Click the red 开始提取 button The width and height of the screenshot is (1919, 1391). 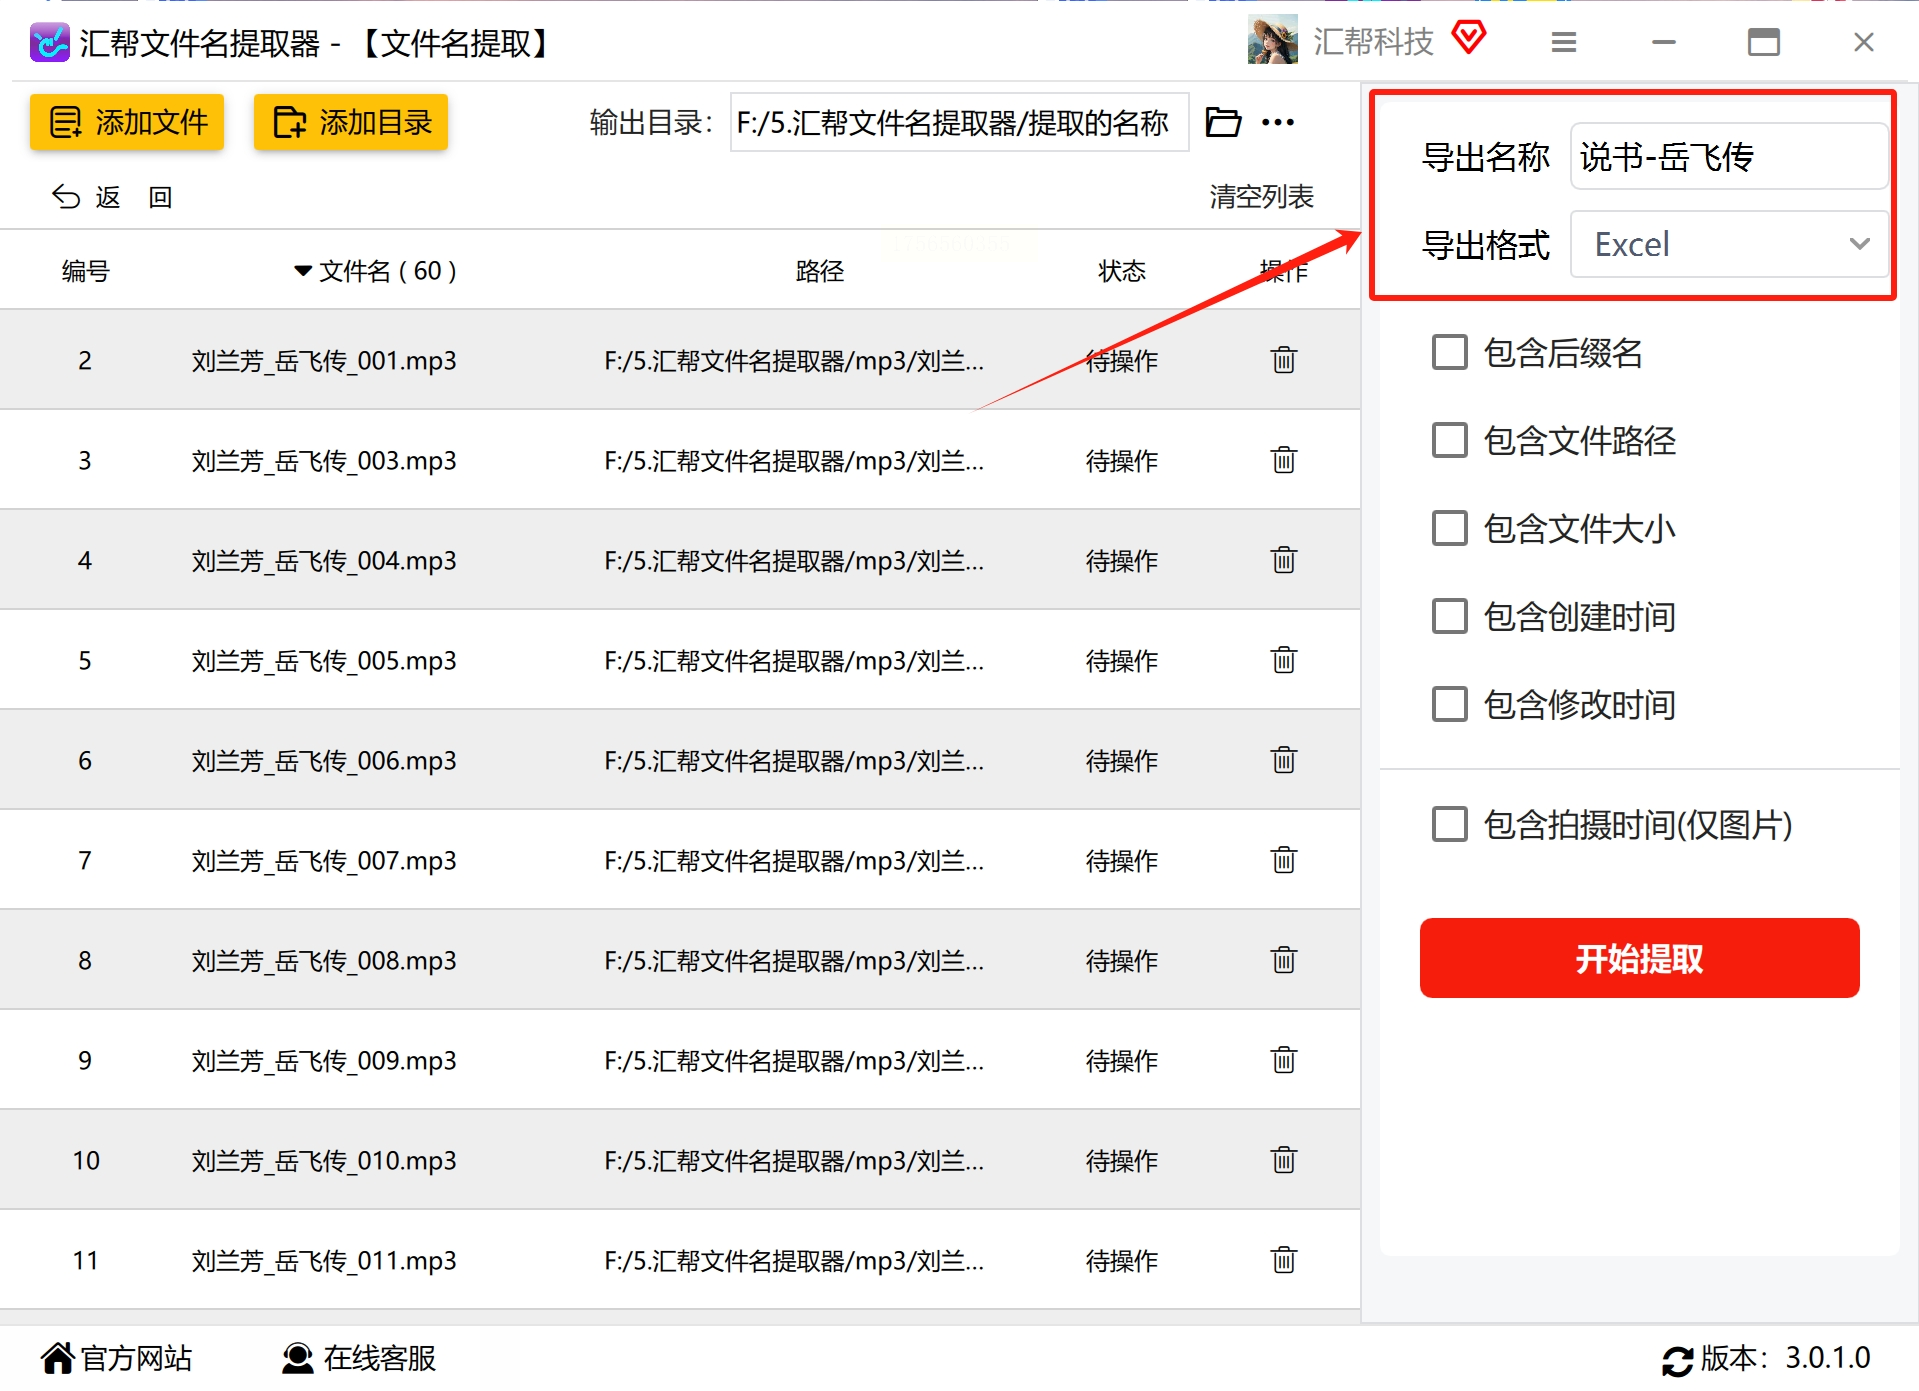(x=1639, y=958)
